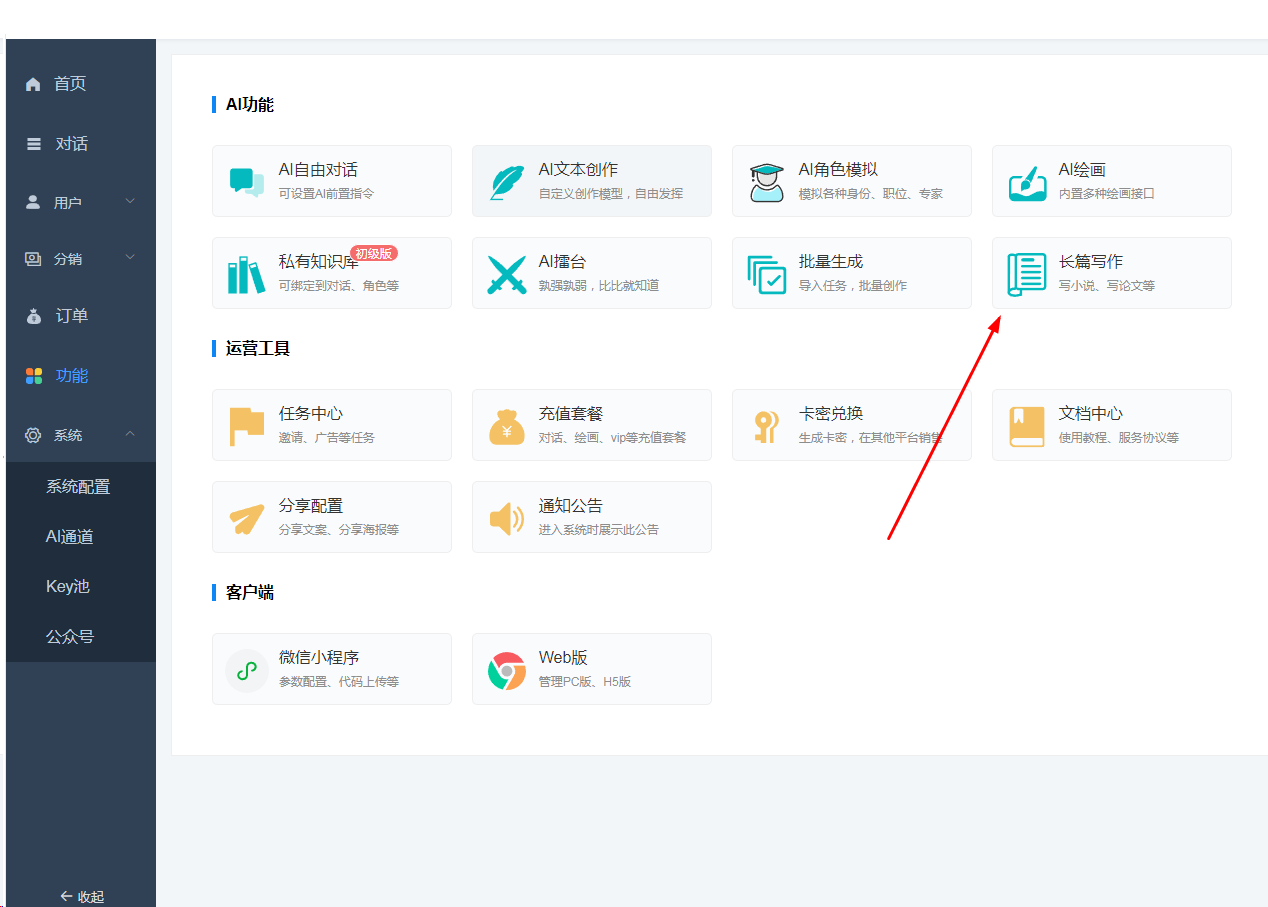Click the 对话 list icon in sidebar
The image size is (1268, 907).
34,144
